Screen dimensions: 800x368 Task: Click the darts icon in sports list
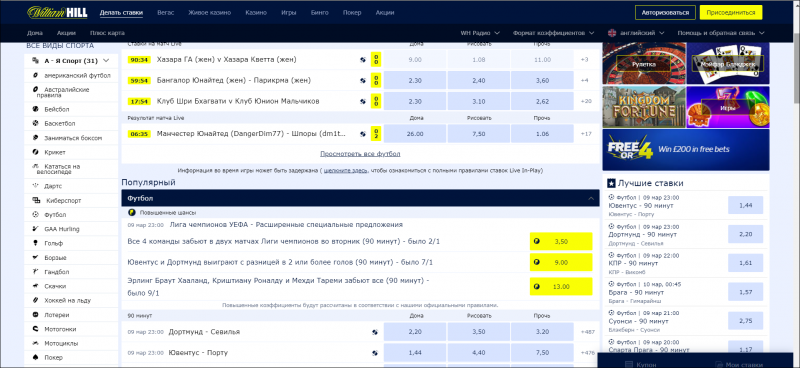35,186
